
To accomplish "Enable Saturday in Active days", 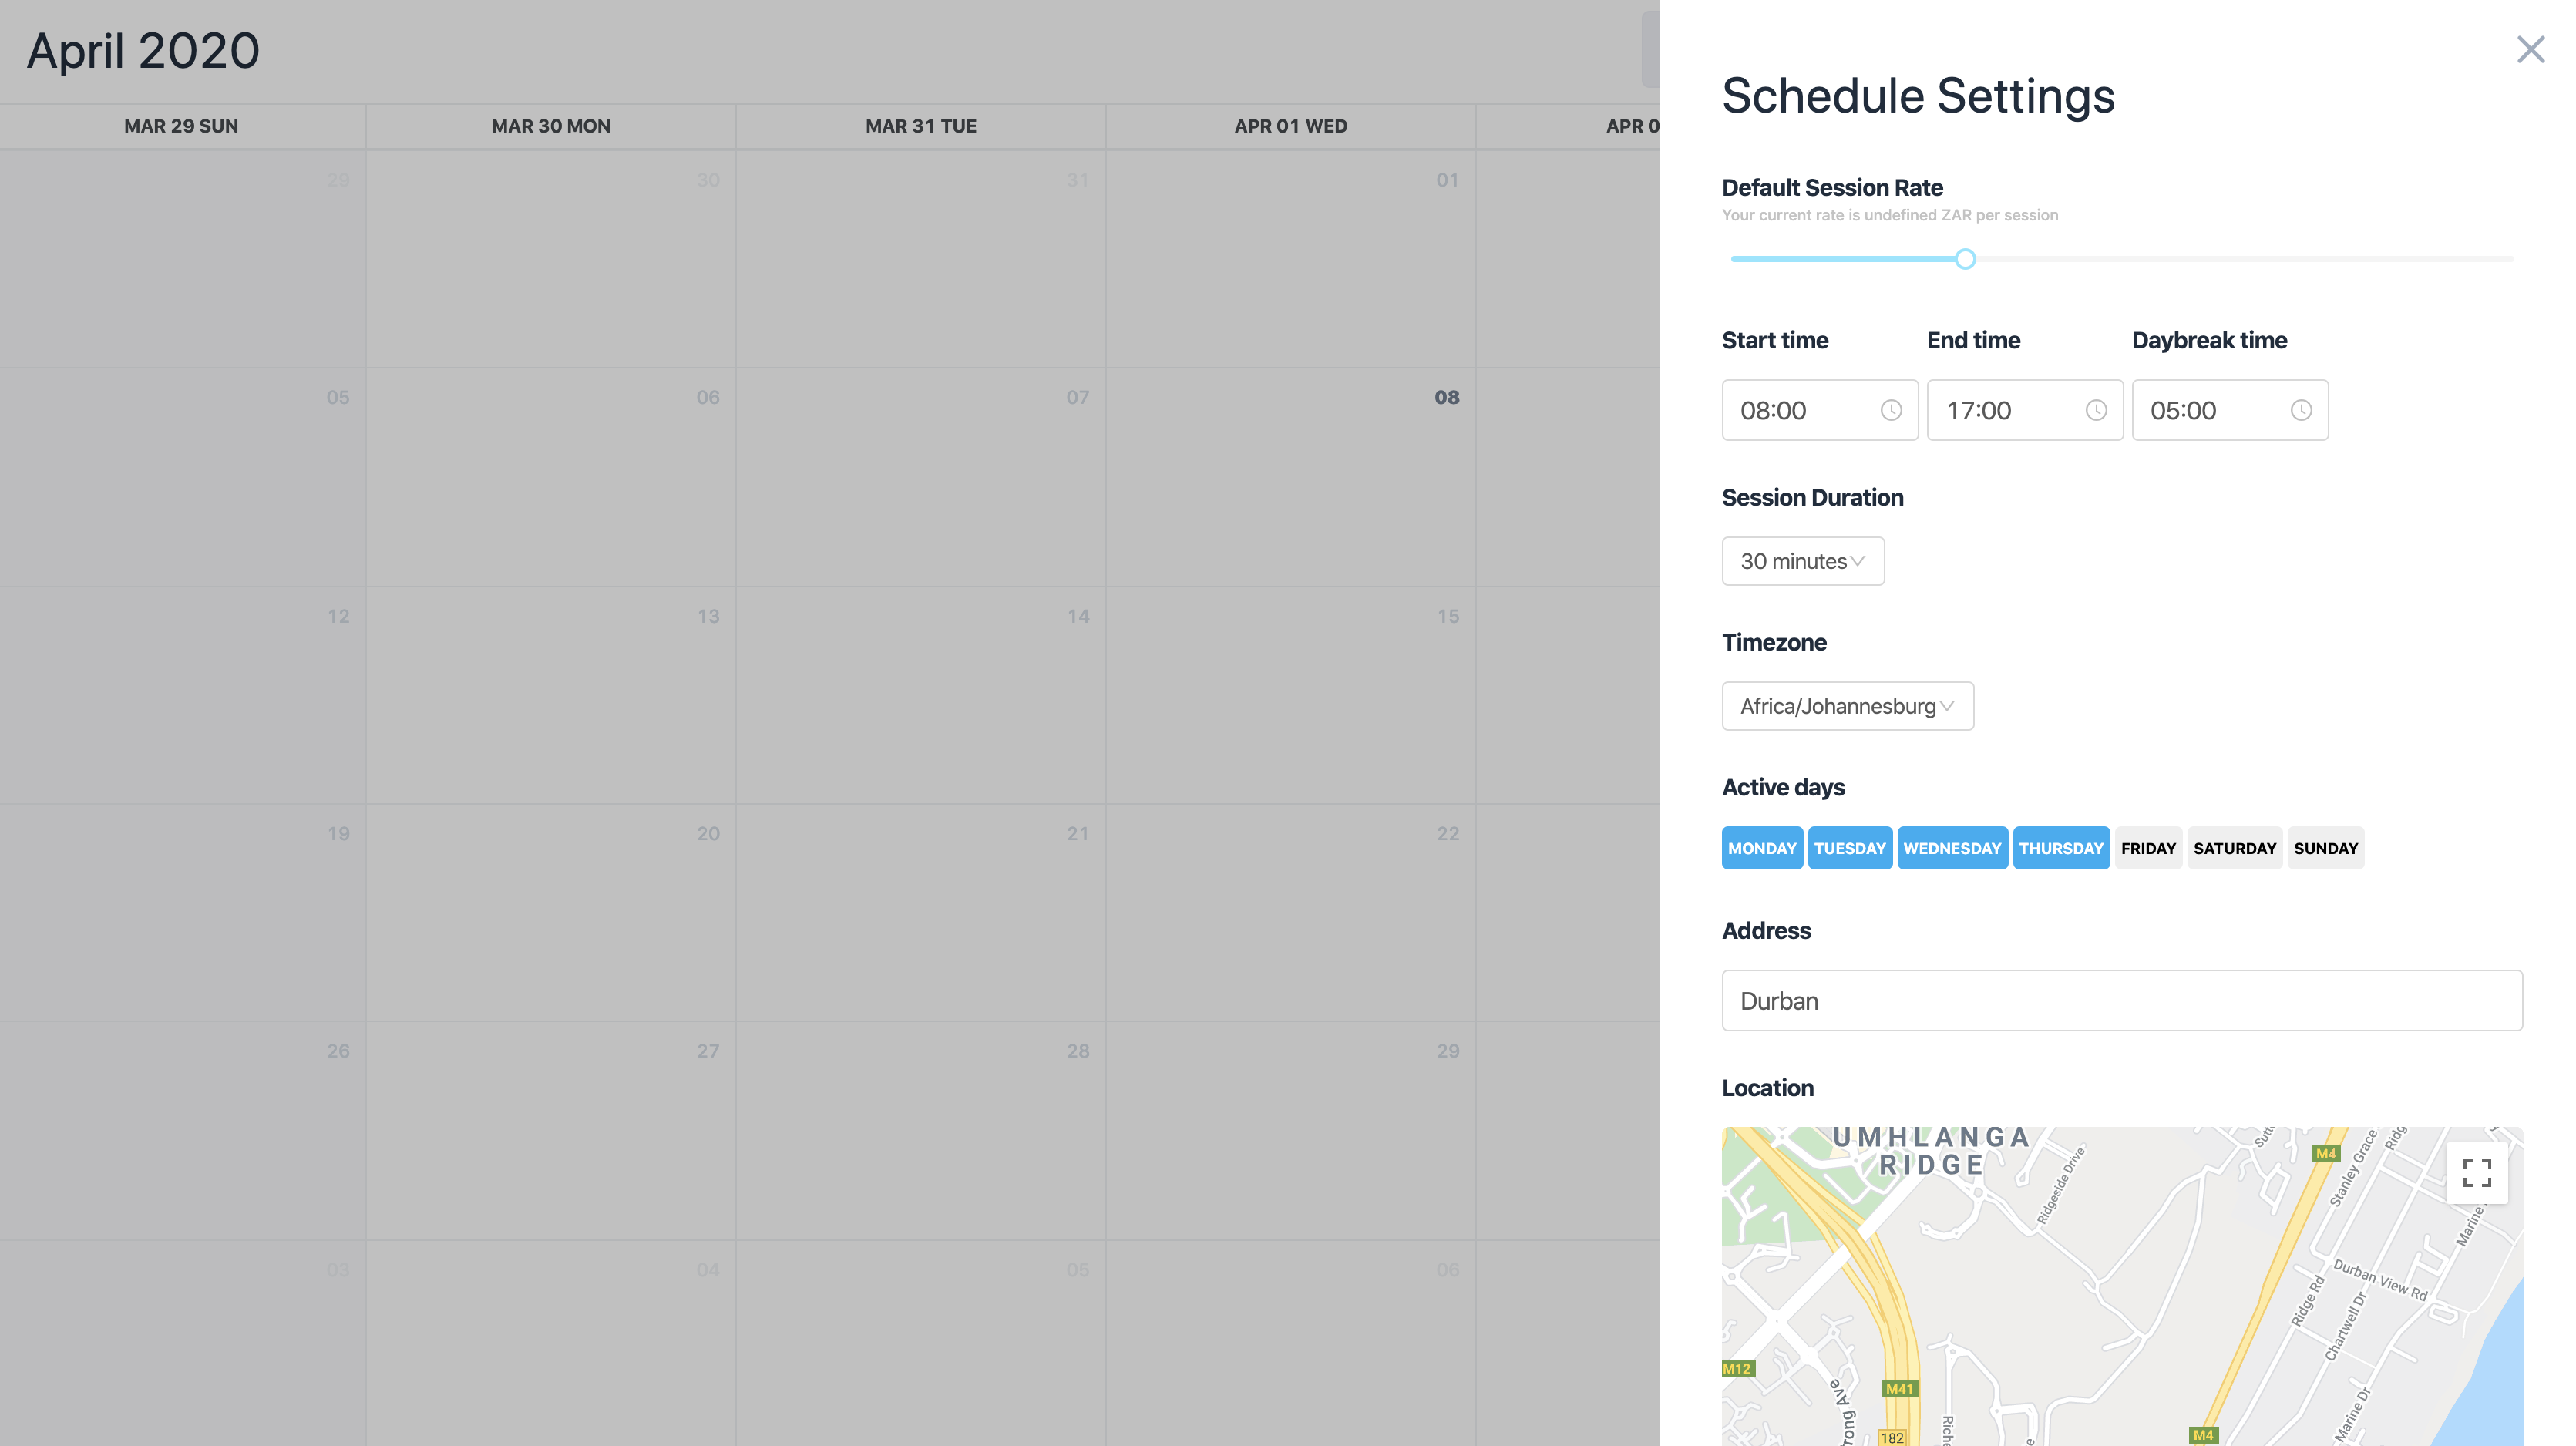I will 2234,848.
